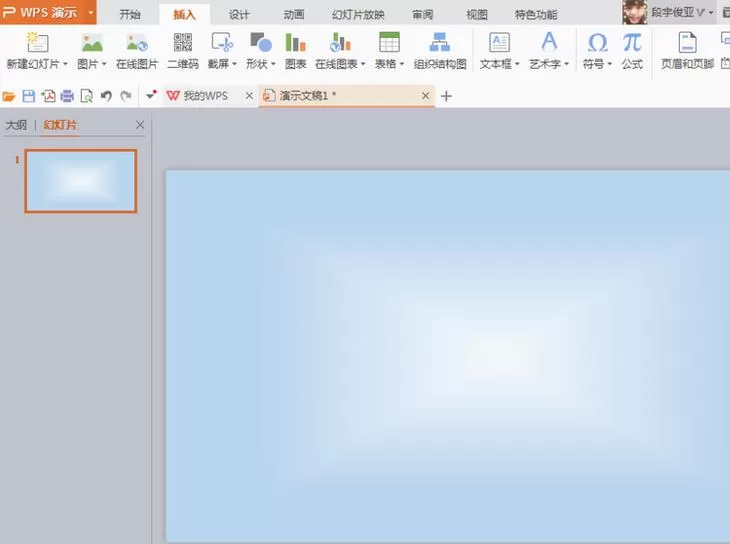Click the user avatar picture
Screen dimensions: 730x544
click(x=635, y=12)
